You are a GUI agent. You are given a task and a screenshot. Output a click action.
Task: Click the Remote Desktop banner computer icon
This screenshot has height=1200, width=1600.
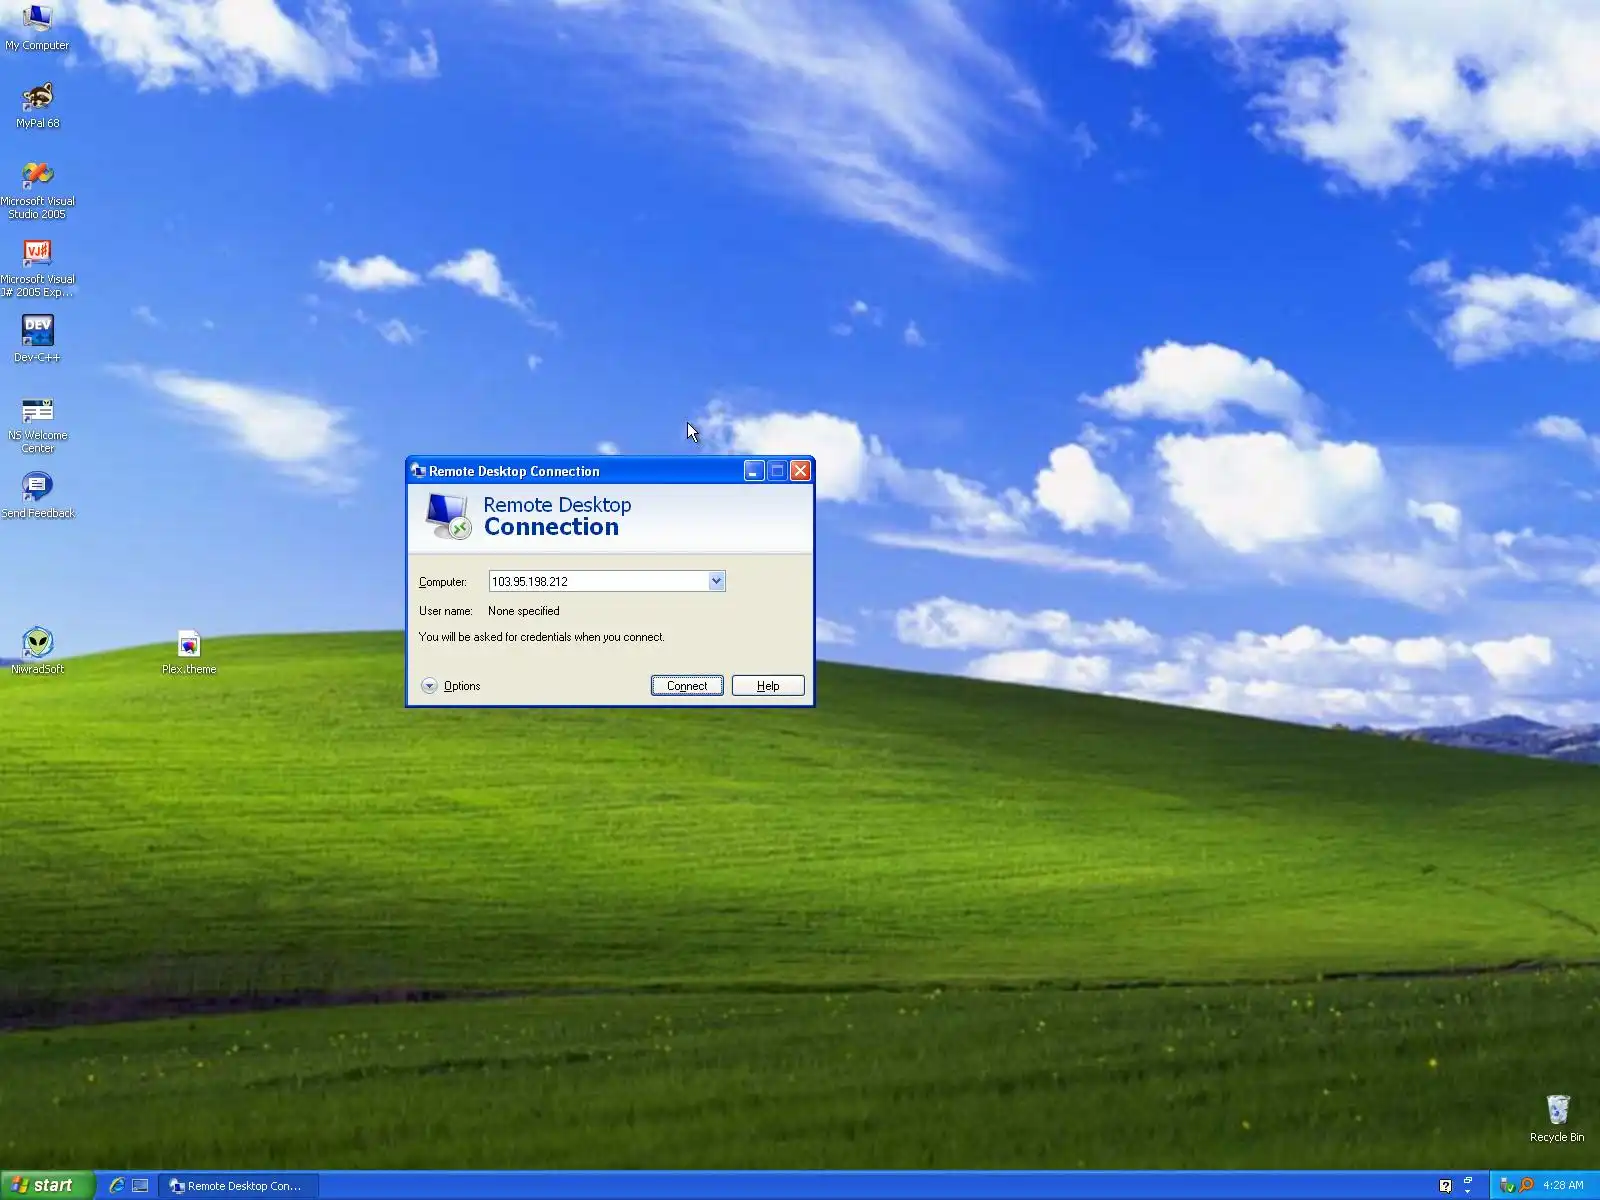(447, 516)
